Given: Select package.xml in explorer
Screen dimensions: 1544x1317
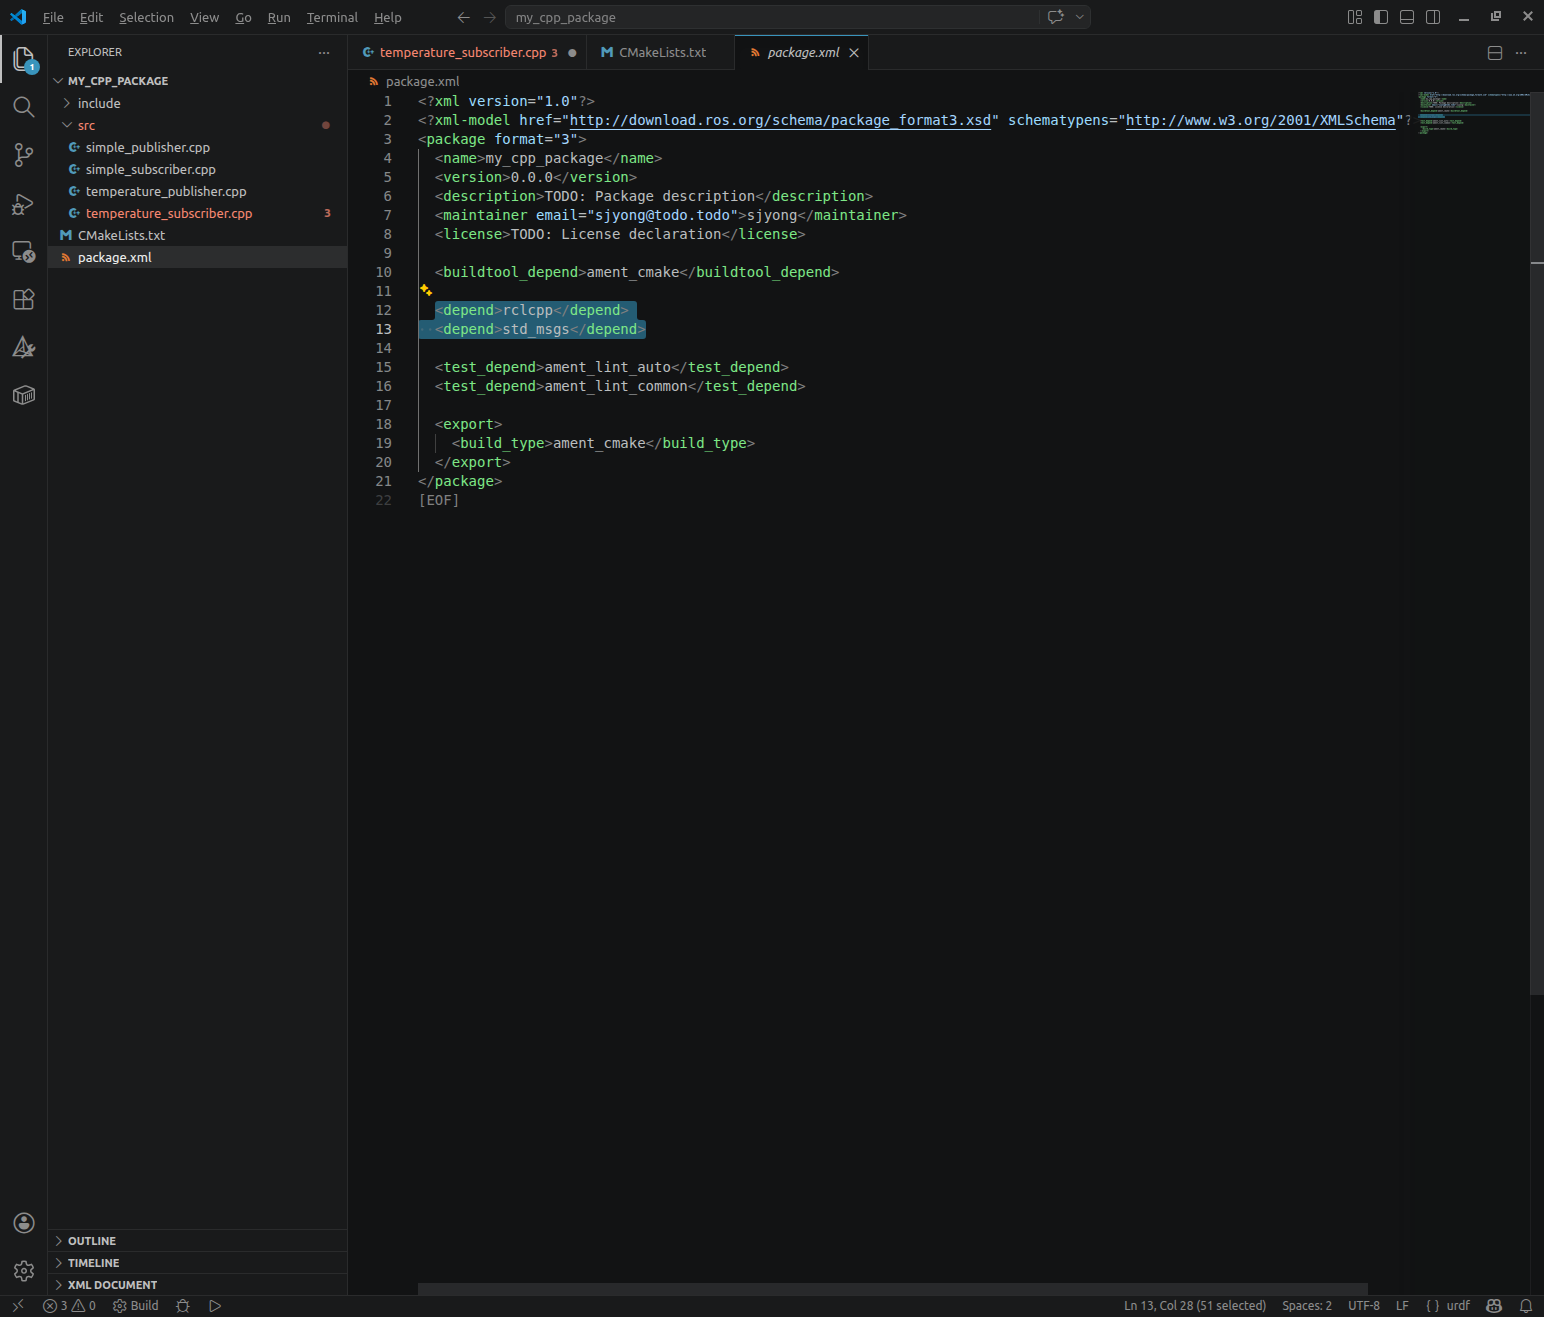Looking at the screenshot, I should tap(197, 257).
